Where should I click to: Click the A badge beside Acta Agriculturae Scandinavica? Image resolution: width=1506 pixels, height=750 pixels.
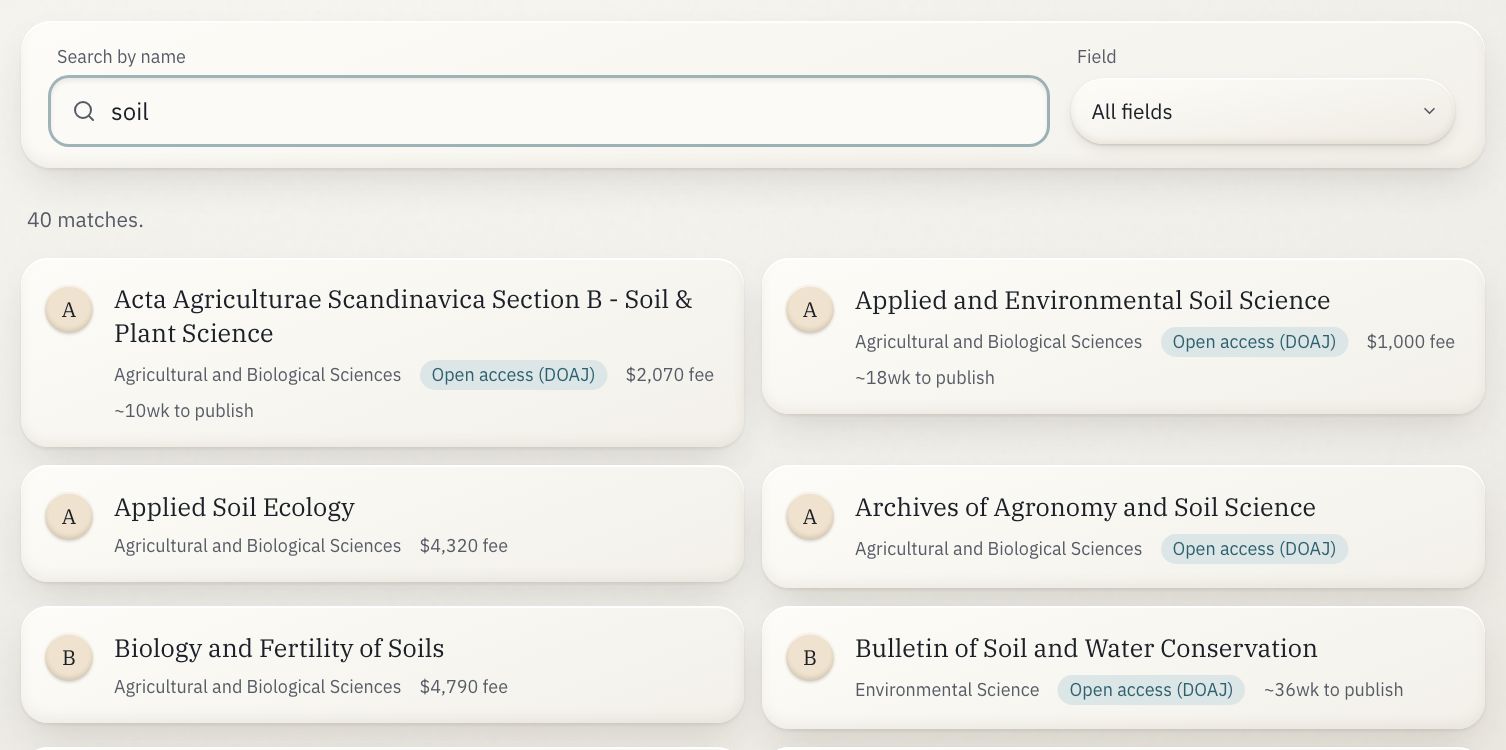coord(69,310)
